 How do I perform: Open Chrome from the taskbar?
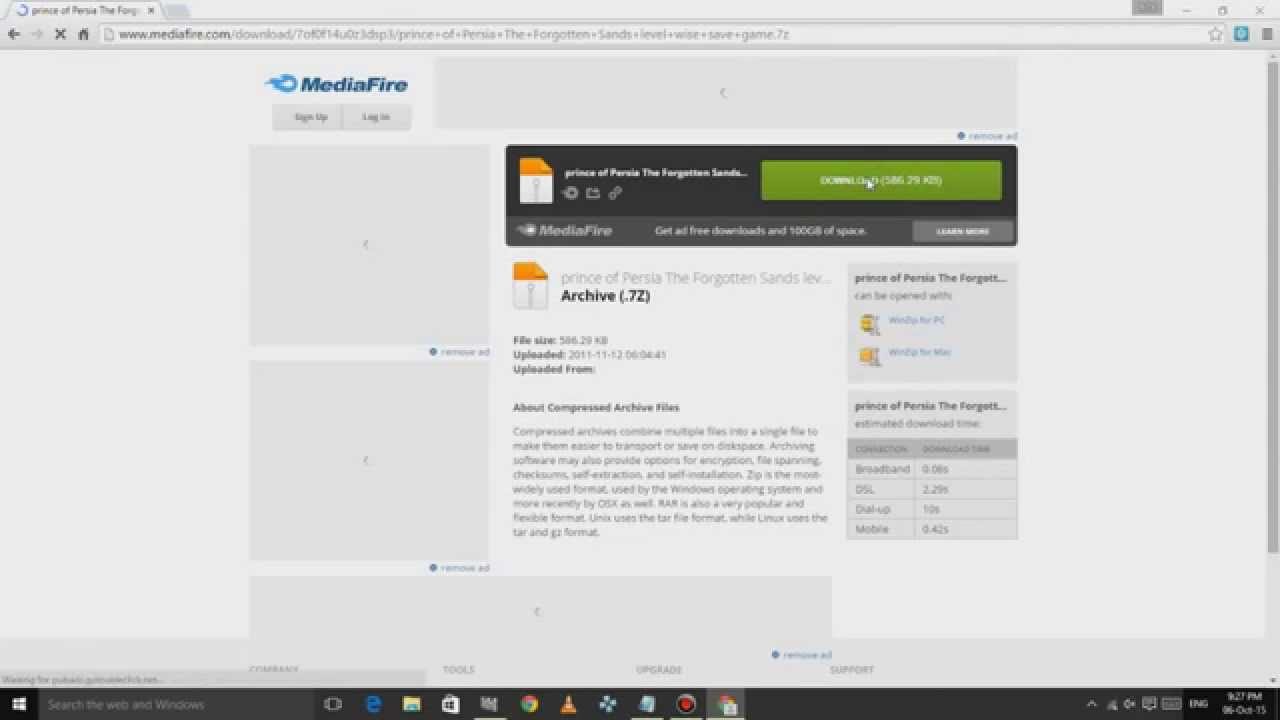coord(529,704)
